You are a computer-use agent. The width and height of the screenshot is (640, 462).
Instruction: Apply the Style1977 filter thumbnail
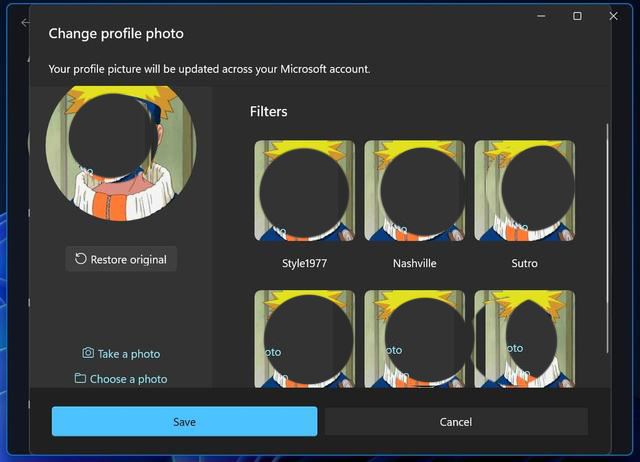coord(304,191)
